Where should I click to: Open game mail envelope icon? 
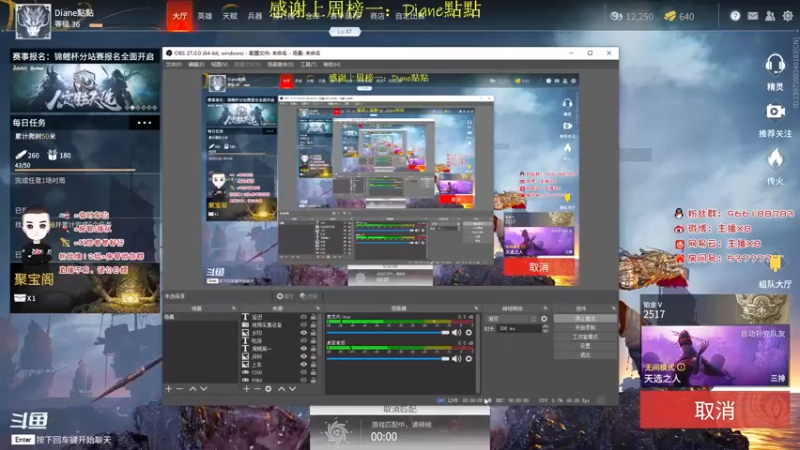tap(753, 16)
